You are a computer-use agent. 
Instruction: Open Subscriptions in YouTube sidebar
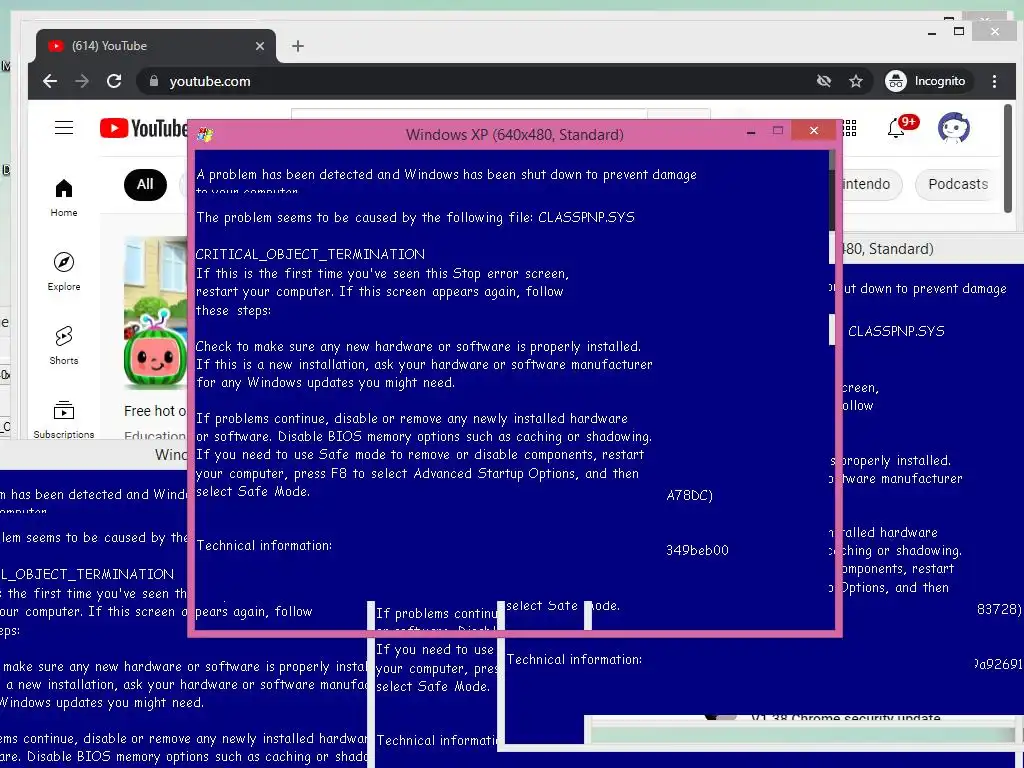tap(64, 419)
